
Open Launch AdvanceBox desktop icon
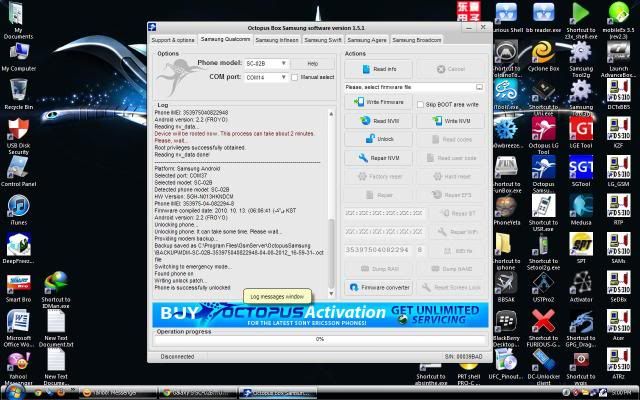[618, 60]
